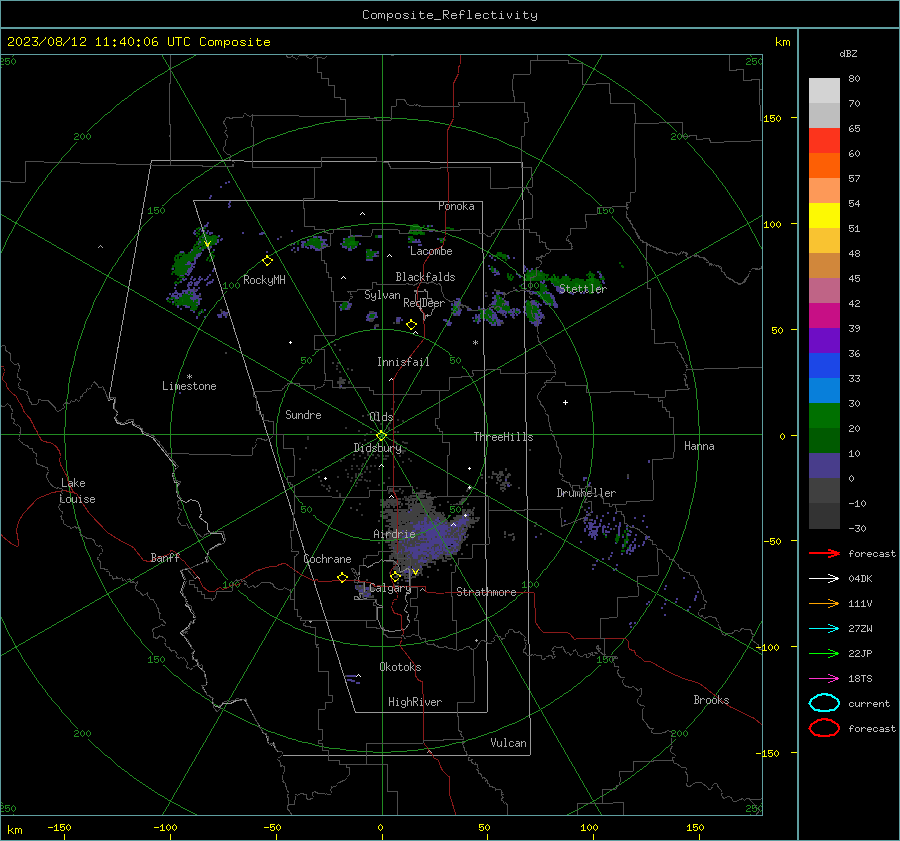Image resolution: width=900 pixels, height=841 pixels.
Task: Click the yellow diamond marker below RedDeer
Action: pyautogui.click(x=411, y=325)
